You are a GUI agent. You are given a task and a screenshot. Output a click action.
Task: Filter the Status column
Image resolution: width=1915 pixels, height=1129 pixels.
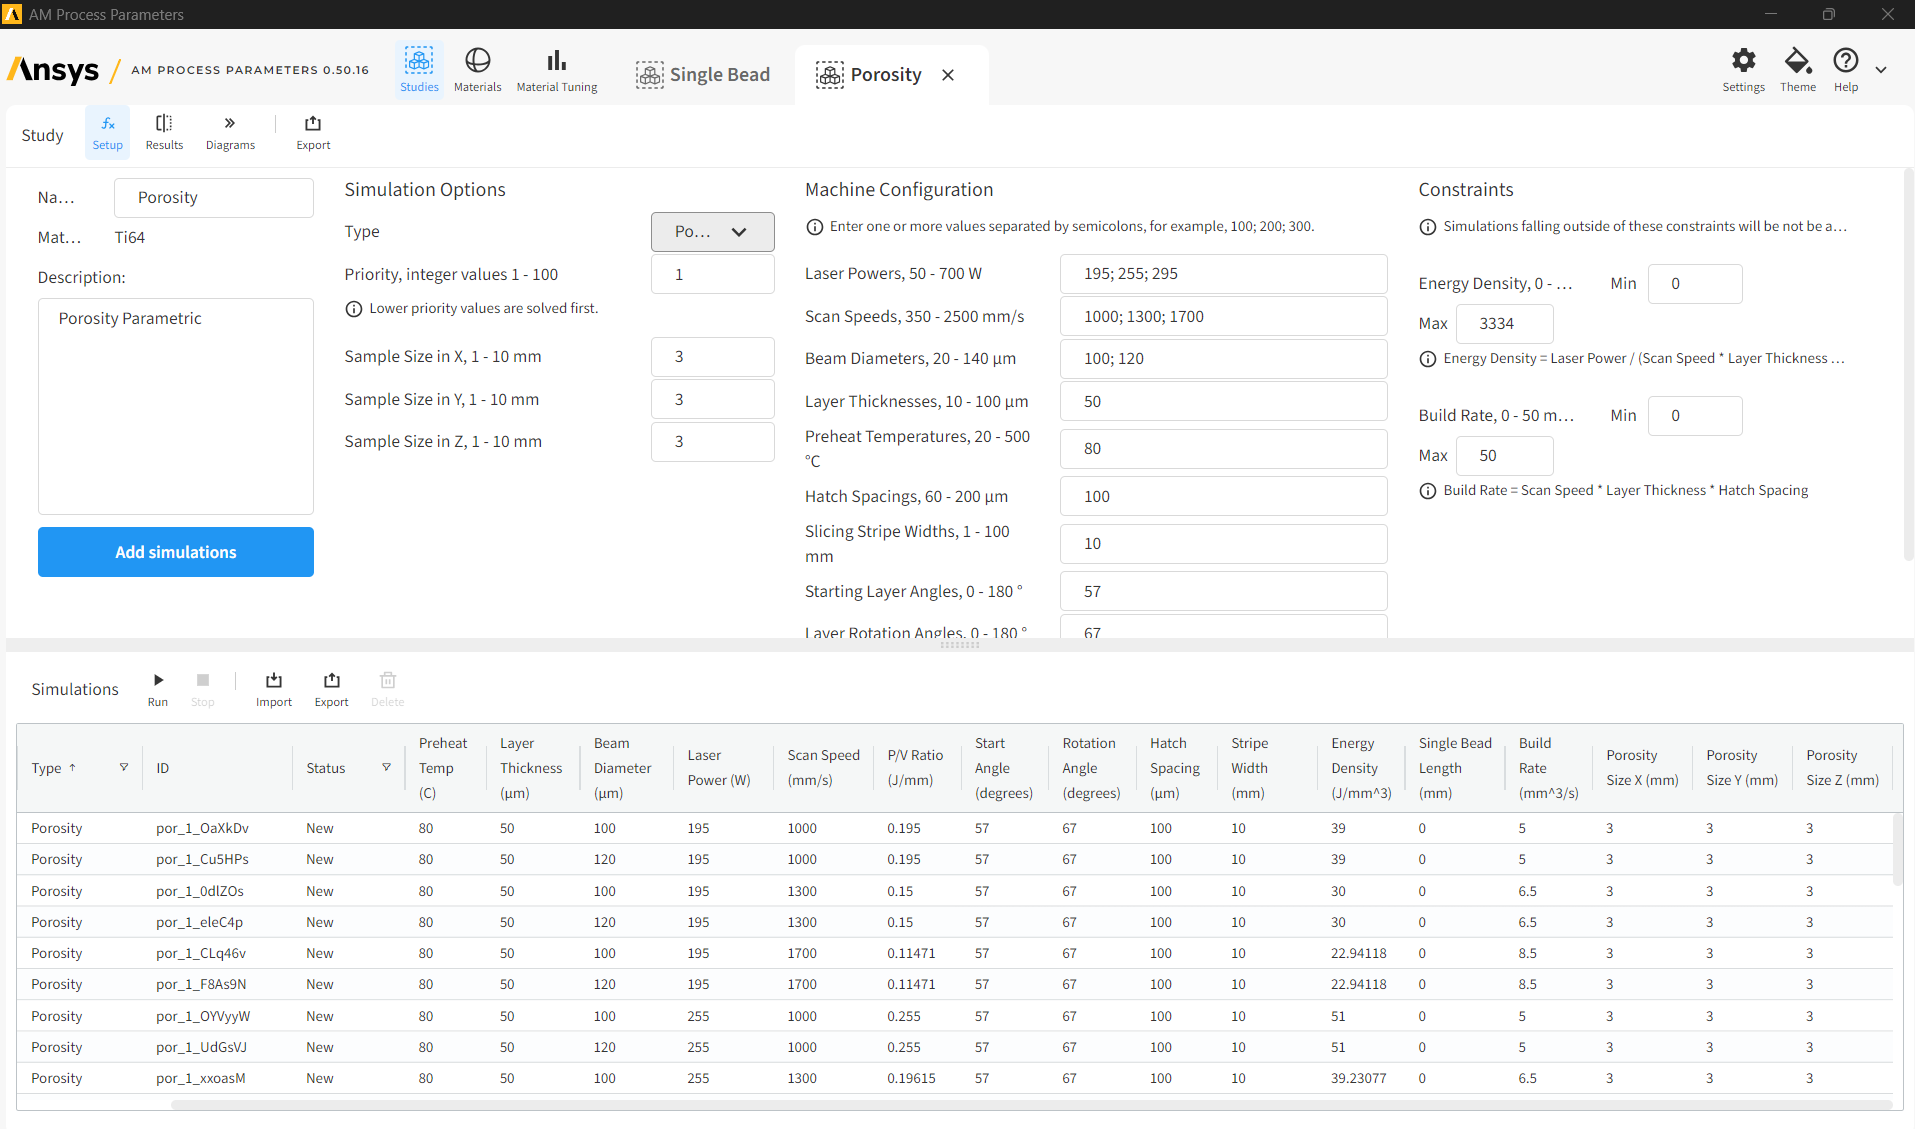click(386, 767)
